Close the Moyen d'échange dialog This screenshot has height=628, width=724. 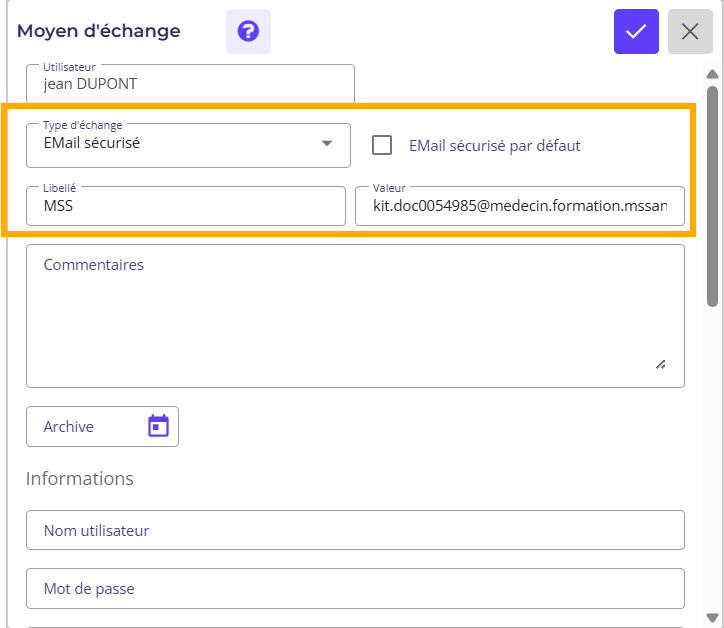[690, 31]
